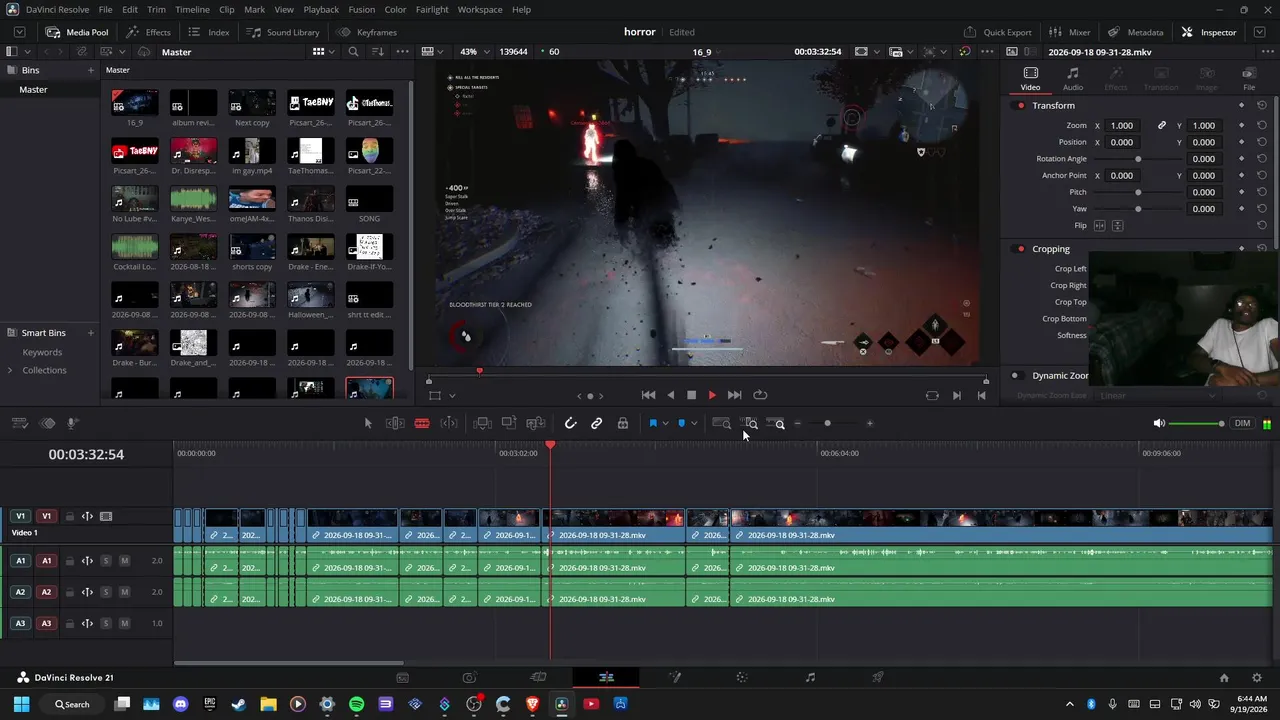Solo audio track A2
1280x720 pixels.
[x=106, y=592]
